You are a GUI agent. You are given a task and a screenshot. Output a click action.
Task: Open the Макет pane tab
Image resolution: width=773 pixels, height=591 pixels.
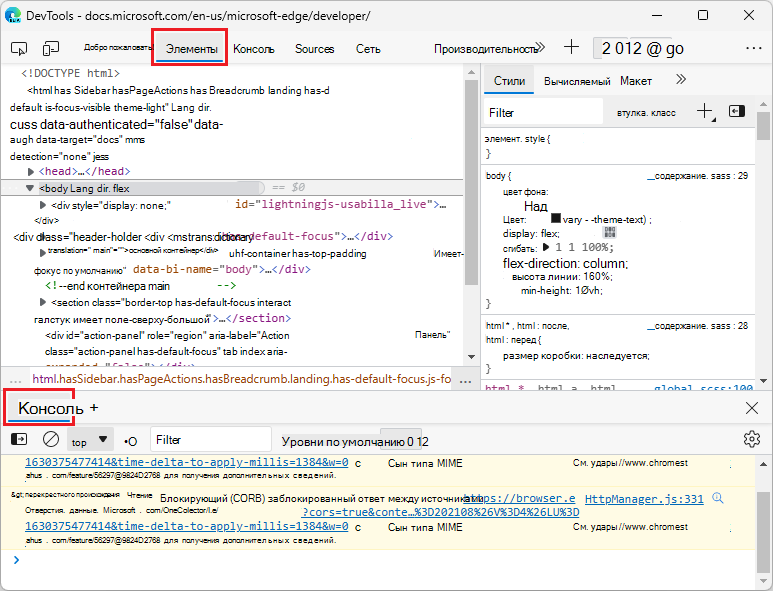point(636,81)
